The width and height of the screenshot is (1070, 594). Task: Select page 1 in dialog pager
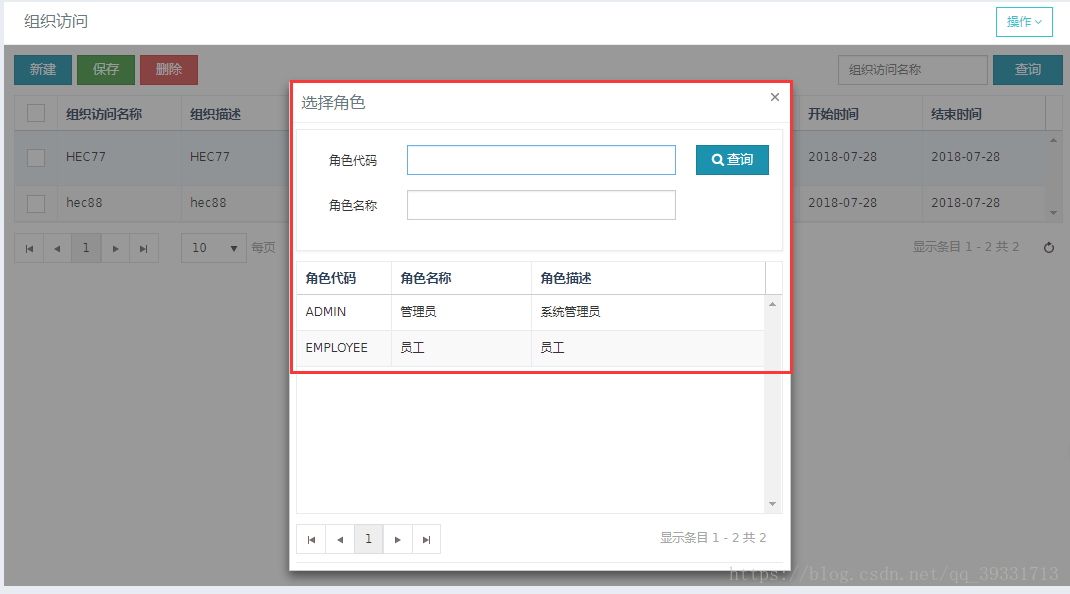point(368,539)
